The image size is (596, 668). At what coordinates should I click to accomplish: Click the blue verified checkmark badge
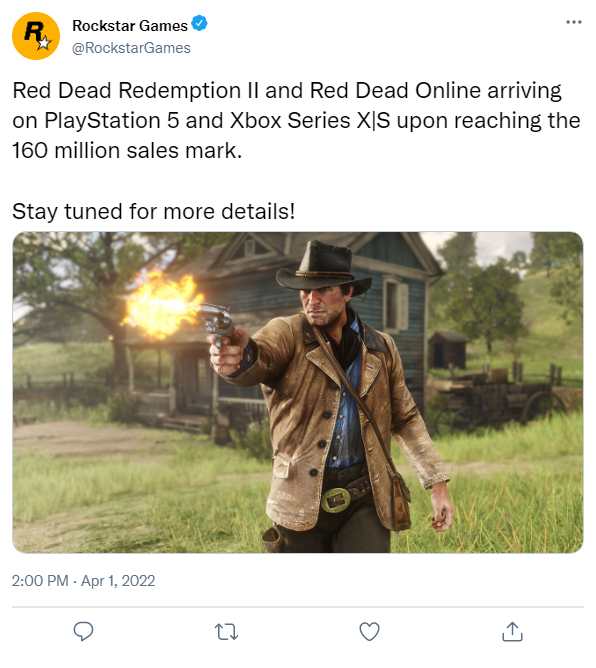tap(199, 23)
